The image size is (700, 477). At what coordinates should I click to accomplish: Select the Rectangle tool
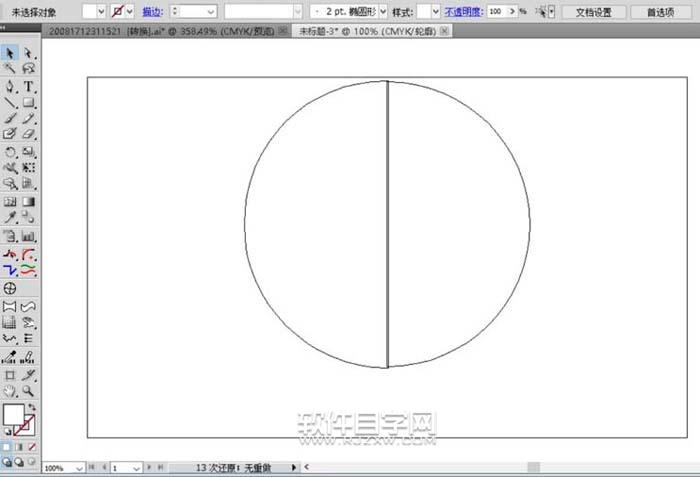click(x=29, y=102)
